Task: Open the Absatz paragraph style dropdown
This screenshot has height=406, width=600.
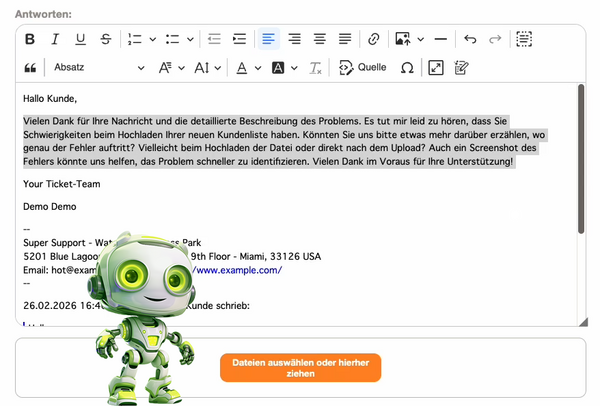Action: tap(97, 68)
